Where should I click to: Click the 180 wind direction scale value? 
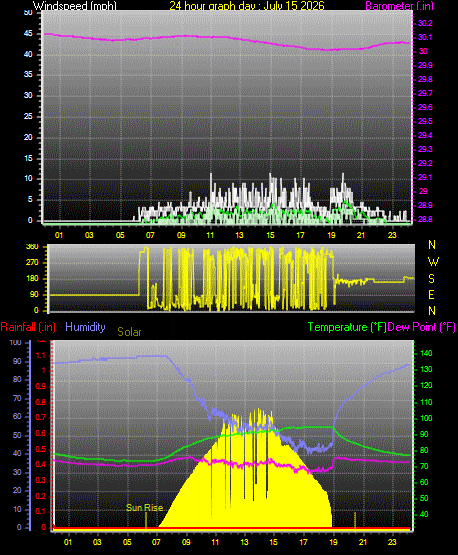(x=32, y=279)
